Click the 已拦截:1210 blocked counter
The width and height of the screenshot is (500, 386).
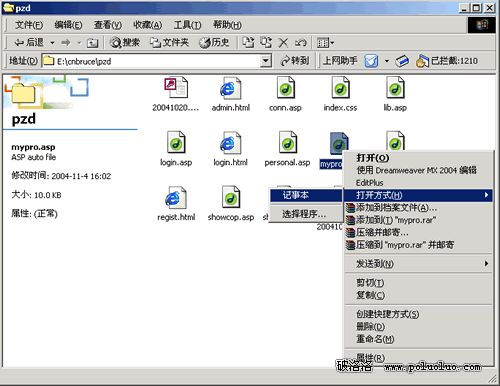[x=447, y=61]
